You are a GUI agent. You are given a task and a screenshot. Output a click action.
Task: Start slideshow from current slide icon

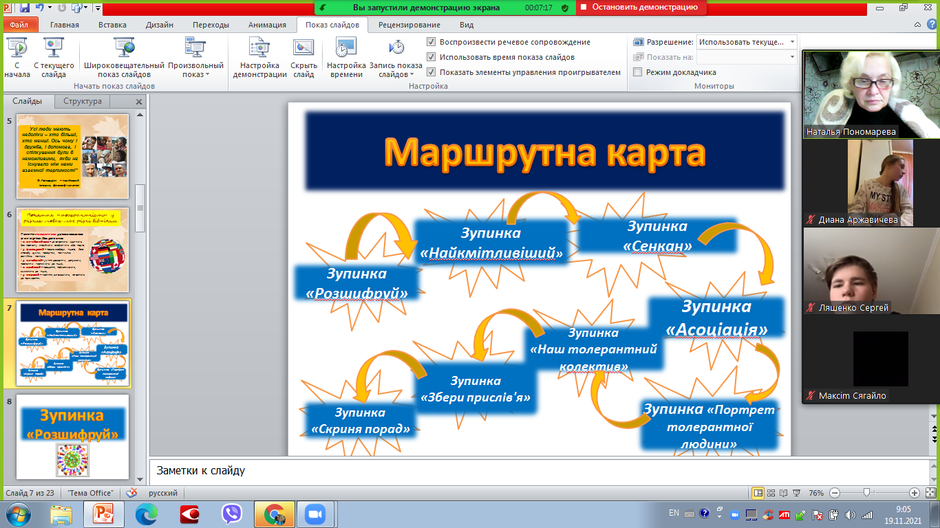[53, 48]
